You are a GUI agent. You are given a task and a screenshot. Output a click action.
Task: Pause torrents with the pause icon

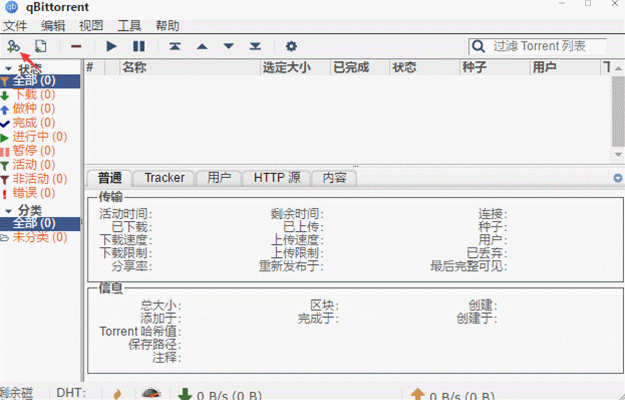coord(139,46)
